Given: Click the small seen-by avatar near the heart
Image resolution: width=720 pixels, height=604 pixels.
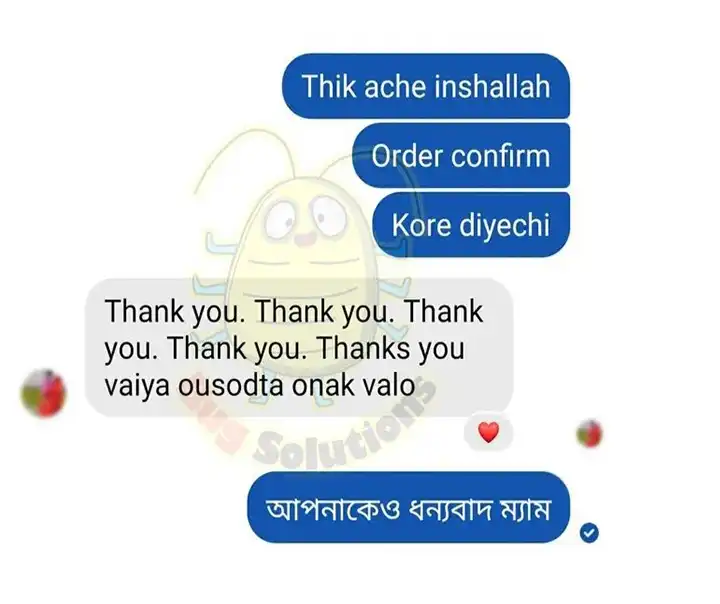Looking at the screenshot, I should tap(590, 434).
